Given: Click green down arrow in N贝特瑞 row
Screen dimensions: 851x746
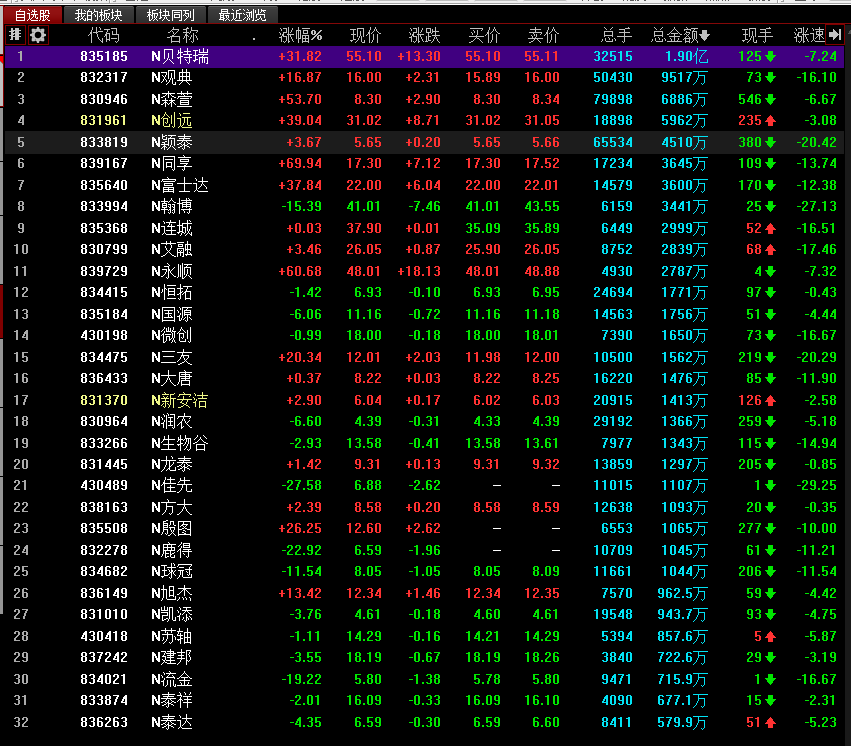Looking at the screenshot, I should pyautogui.click(x=770, y=57).
